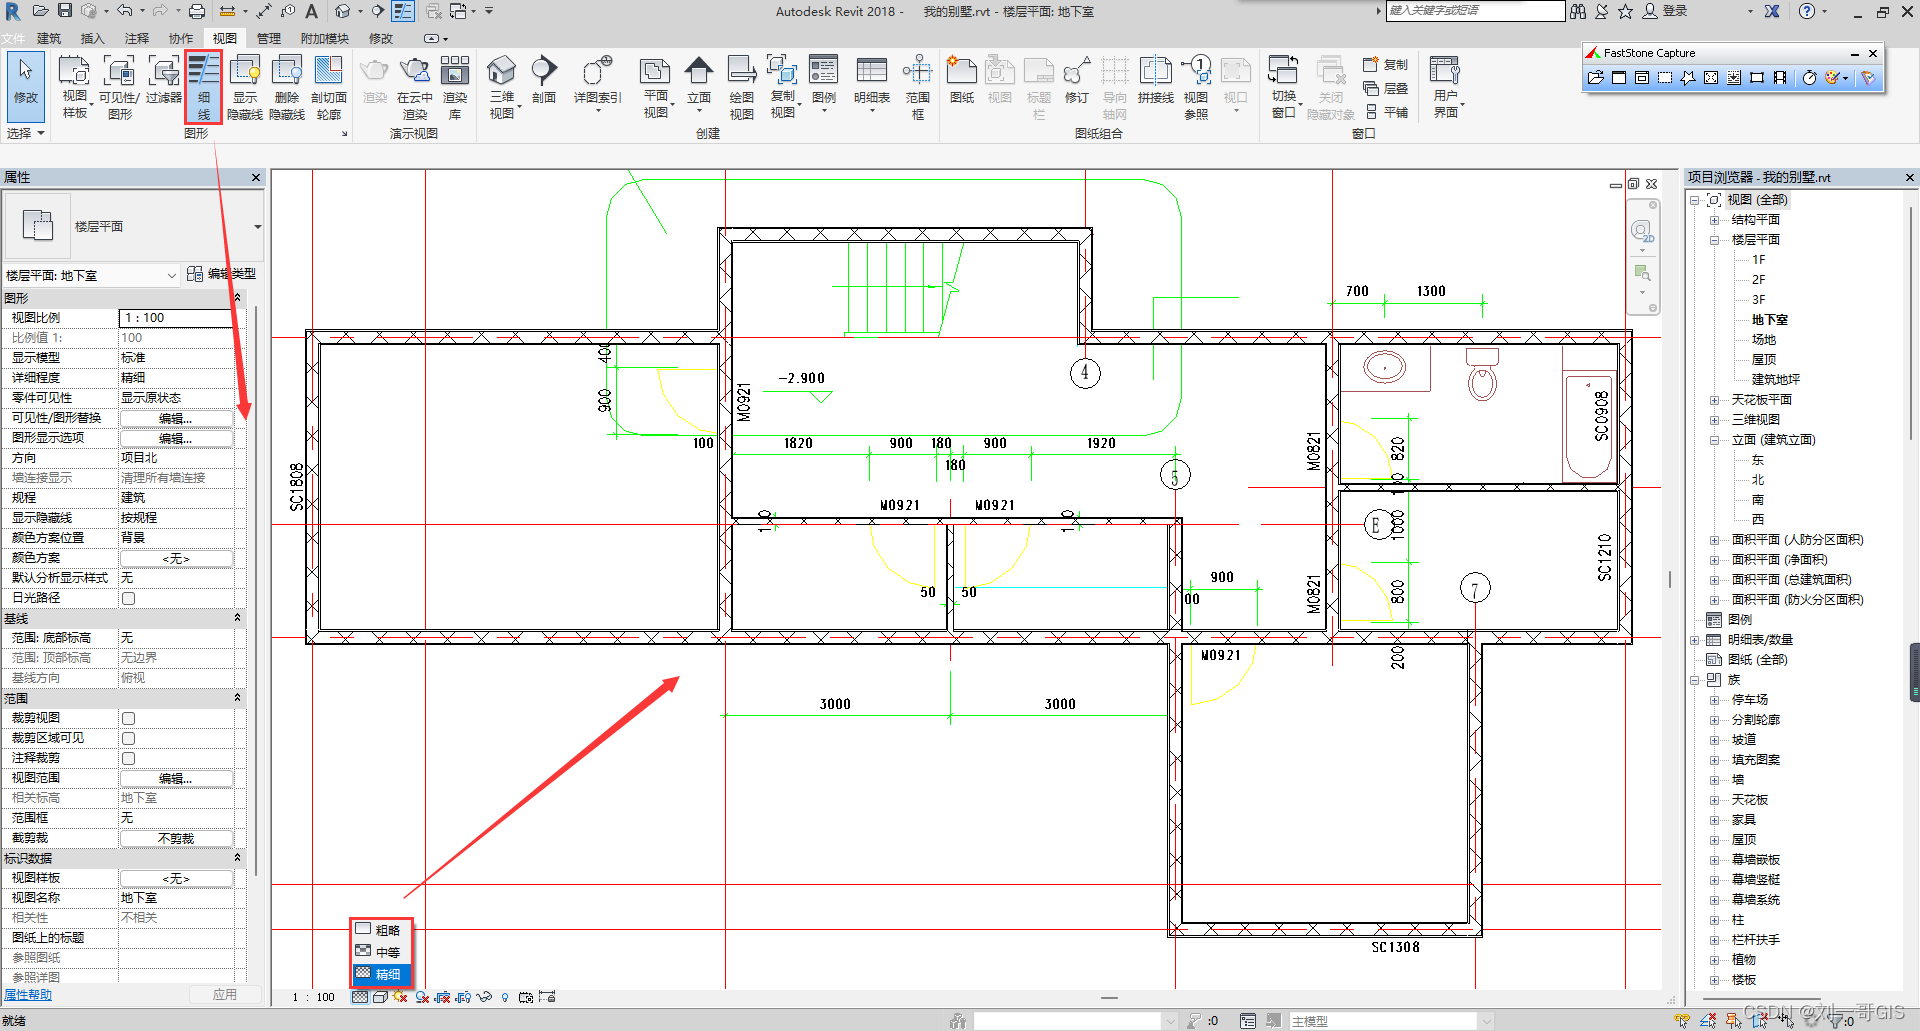
Task: Create a new 图纸 sheet
Action: tap(961, 80)
